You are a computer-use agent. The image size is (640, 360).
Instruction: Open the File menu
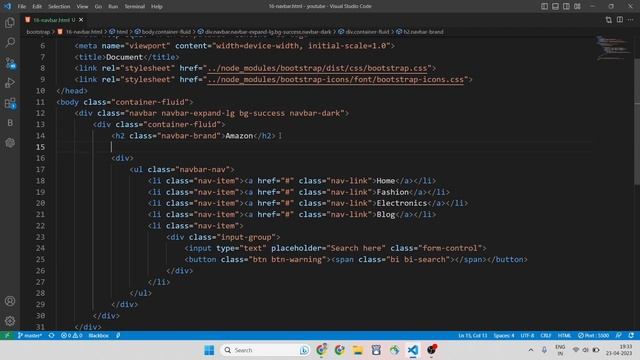(22, 7)
